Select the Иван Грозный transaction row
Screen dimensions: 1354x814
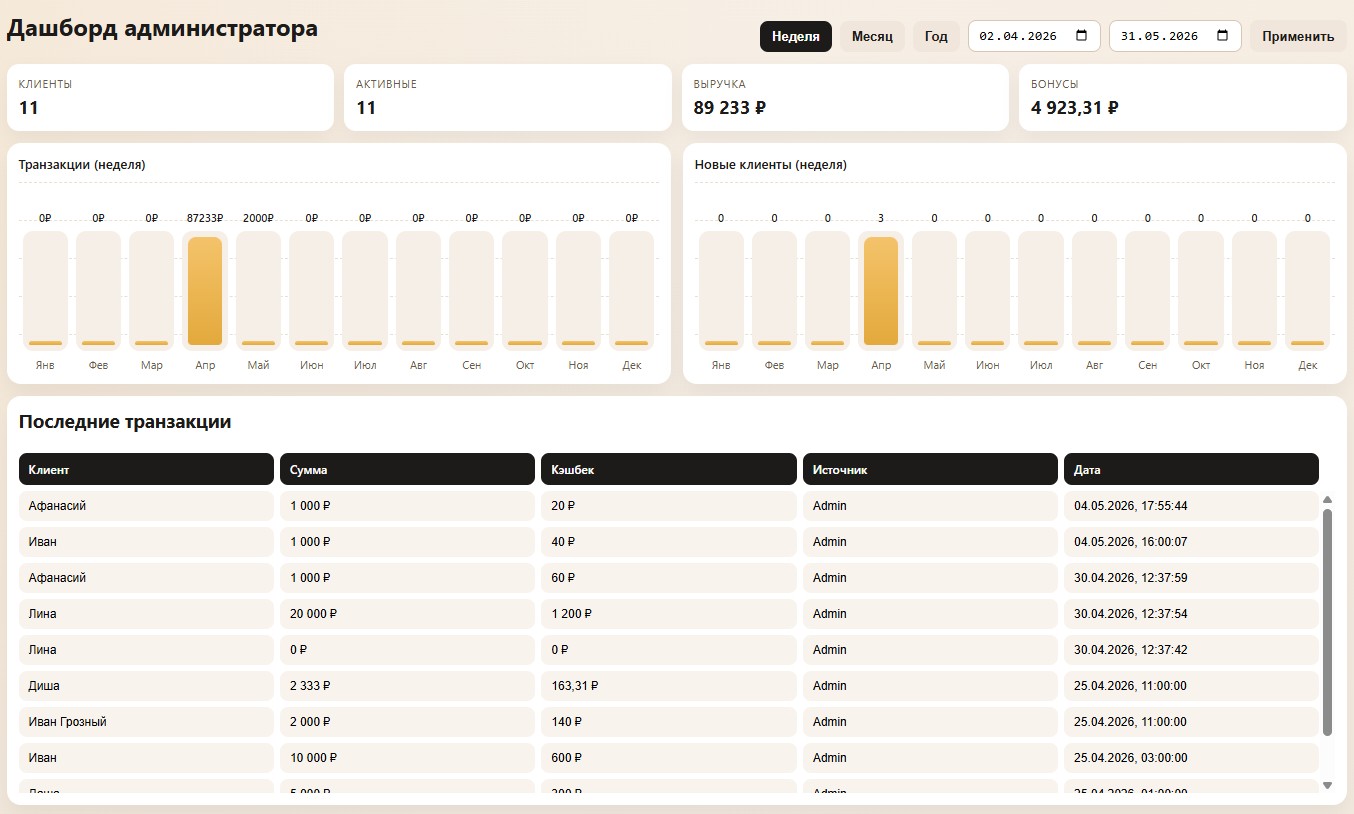(669, 721)
